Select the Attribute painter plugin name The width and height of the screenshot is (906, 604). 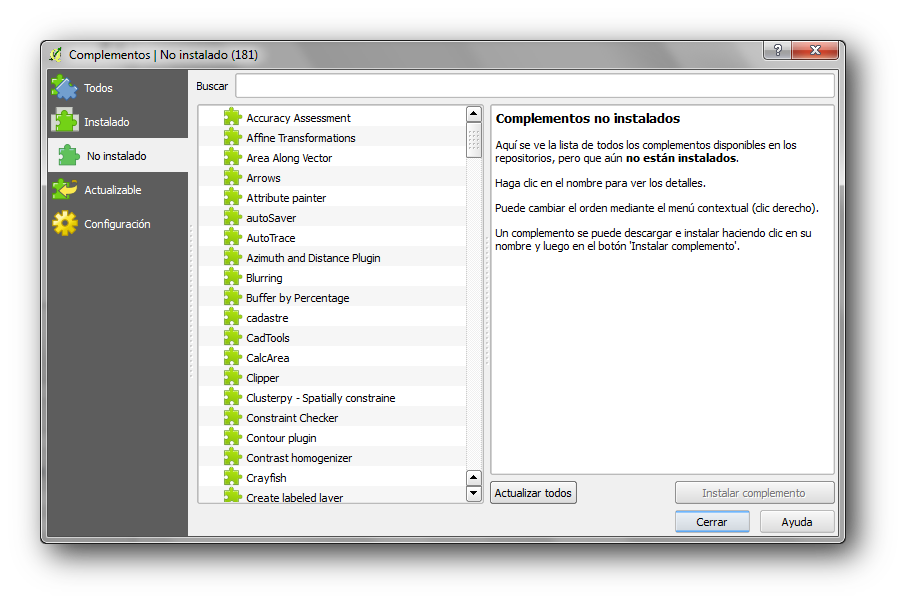pyautogui.click(x=286, y=198)
